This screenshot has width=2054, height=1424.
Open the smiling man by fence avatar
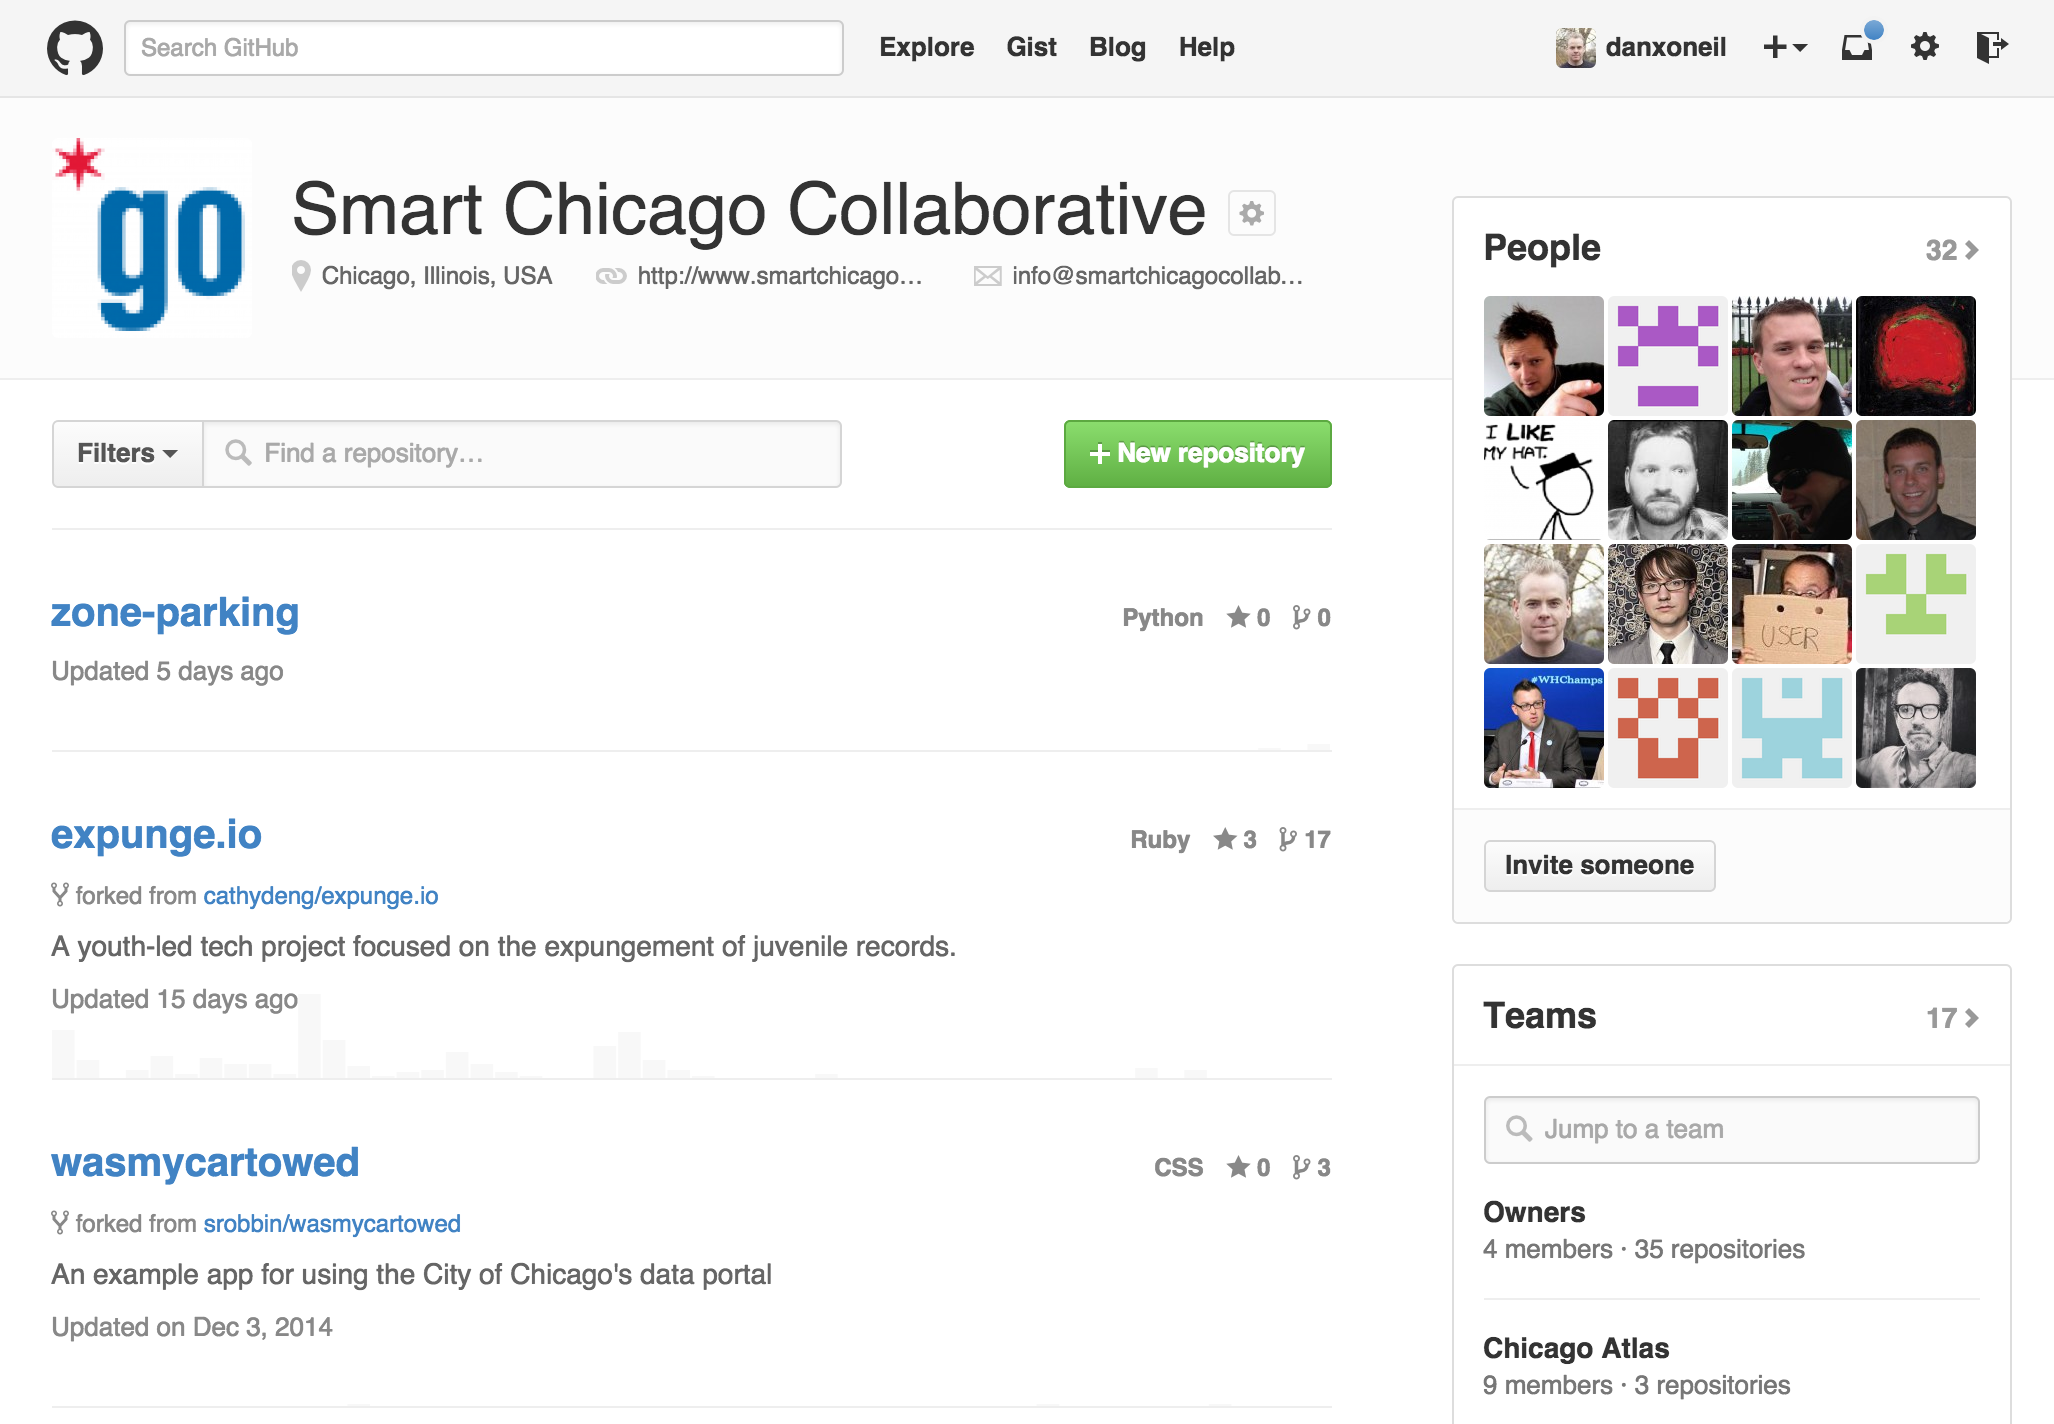(x=1792, y=356)
